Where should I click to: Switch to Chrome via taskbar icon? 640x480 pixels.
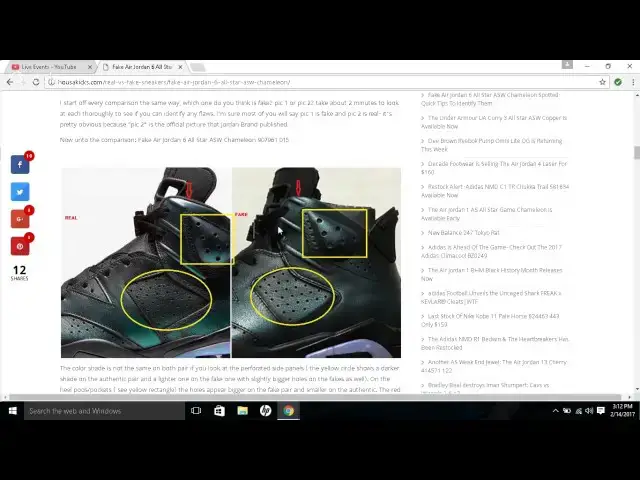tap(289, 411)
